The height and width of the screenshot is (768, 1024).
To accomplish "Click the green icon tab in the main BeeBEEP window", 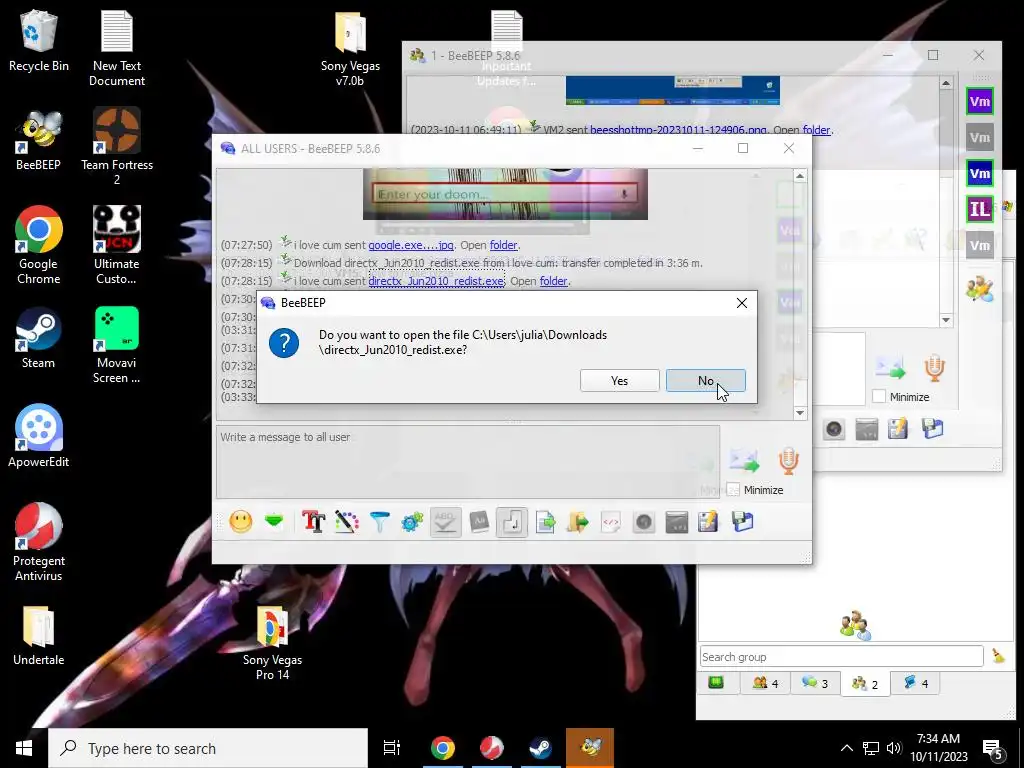I will coord(716,683).
